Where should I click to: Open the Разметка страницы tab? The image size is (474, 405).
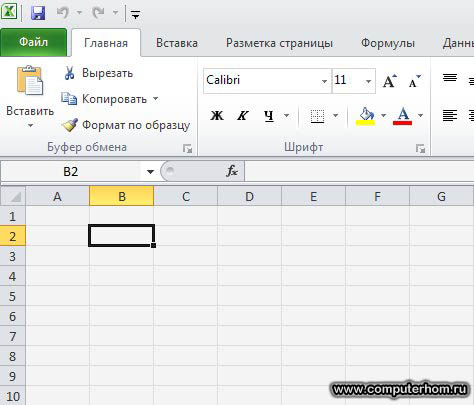coord(279,43)
